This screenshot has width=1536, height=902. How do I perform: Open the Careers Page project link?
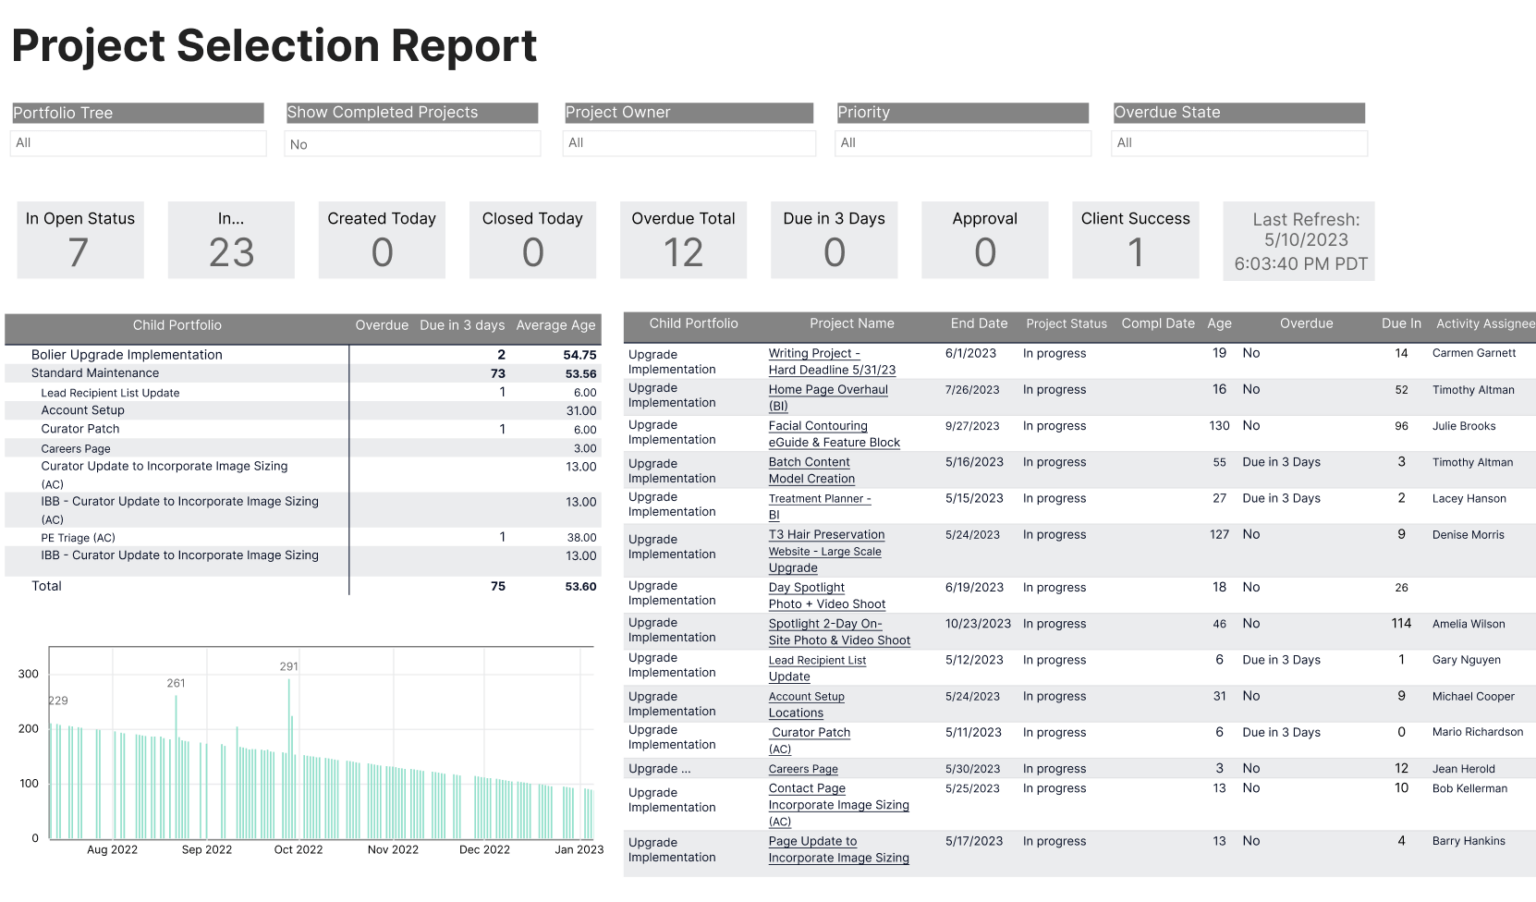click(803, 768)
